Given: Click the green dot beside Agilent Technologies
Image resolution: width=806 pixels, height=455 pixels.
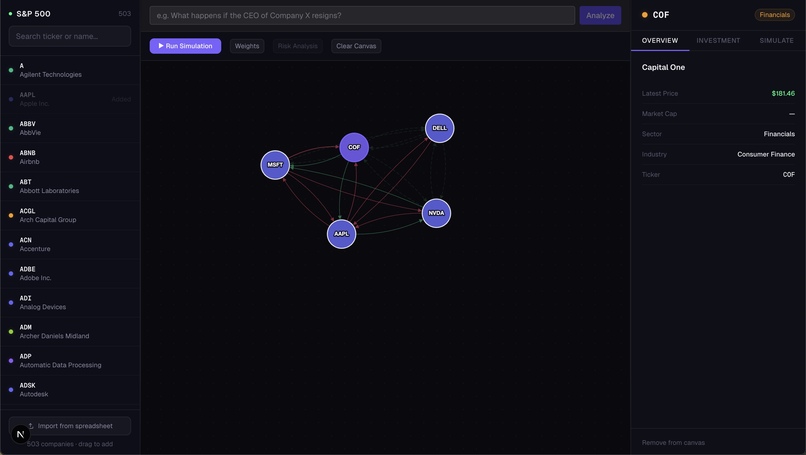Looking at the screenshot, I should pyautogui.click(x=11, y=70).
